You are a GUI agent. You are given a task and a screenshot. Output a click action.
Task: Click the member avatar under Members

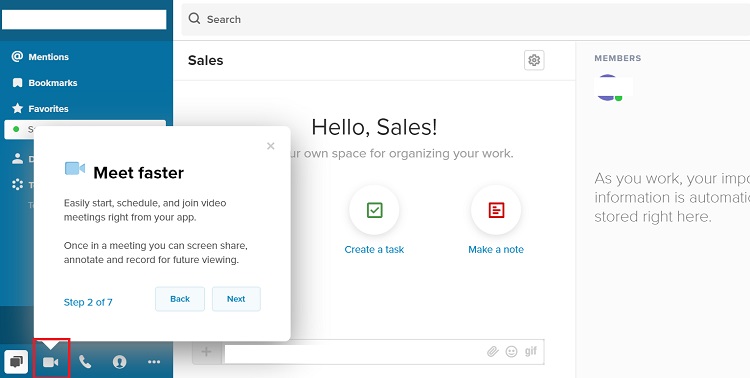pos(607,88)
